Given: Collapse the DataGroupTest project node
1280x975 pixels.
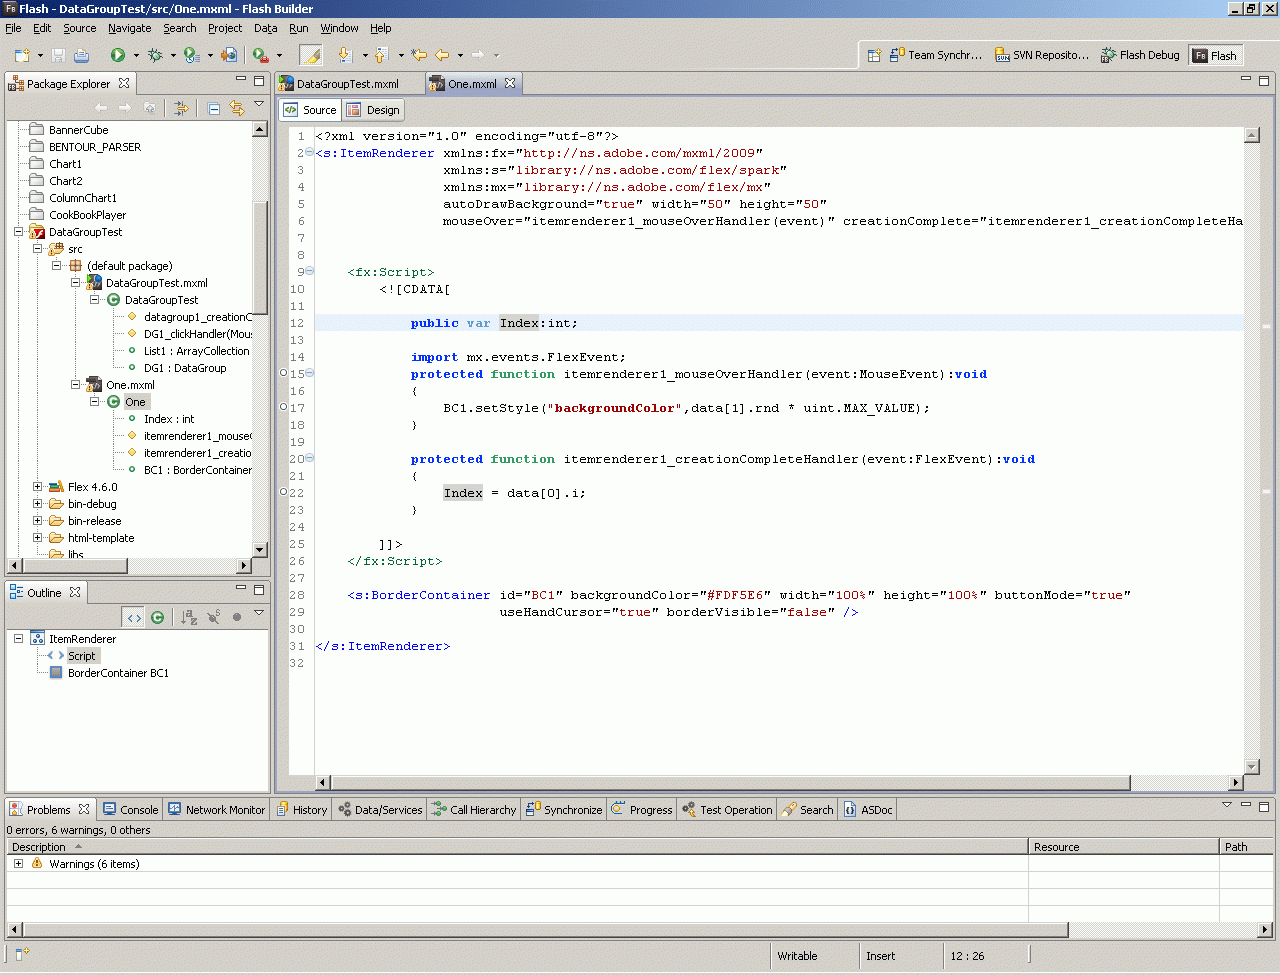Looking at the screenshot, I should [x=19, y=232].
